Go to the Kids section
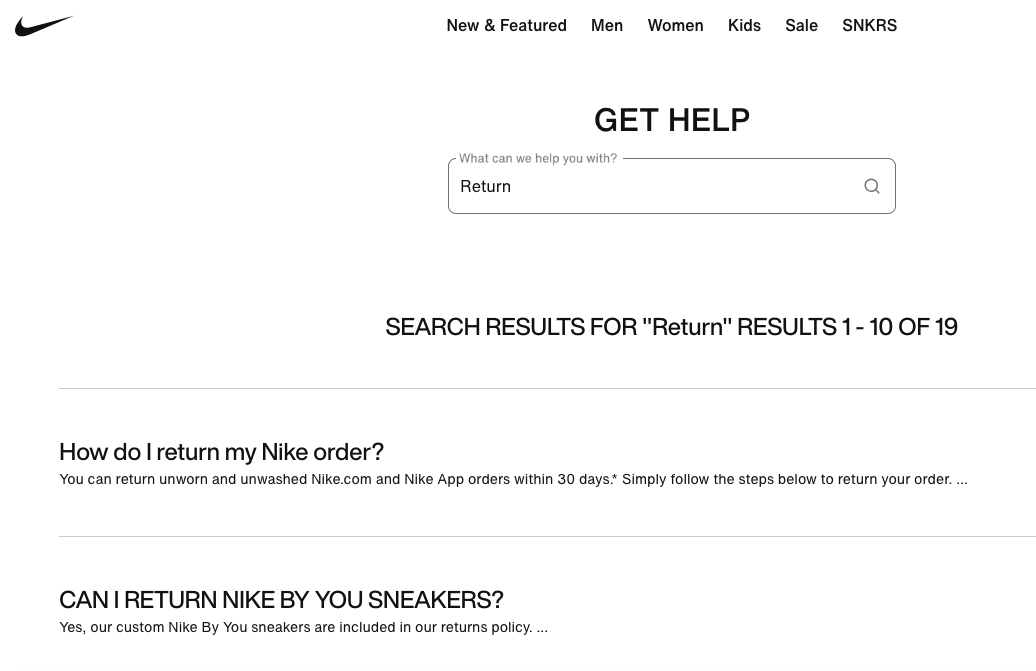The height and width of the screenshot is (671, 1036). point(744,26)
